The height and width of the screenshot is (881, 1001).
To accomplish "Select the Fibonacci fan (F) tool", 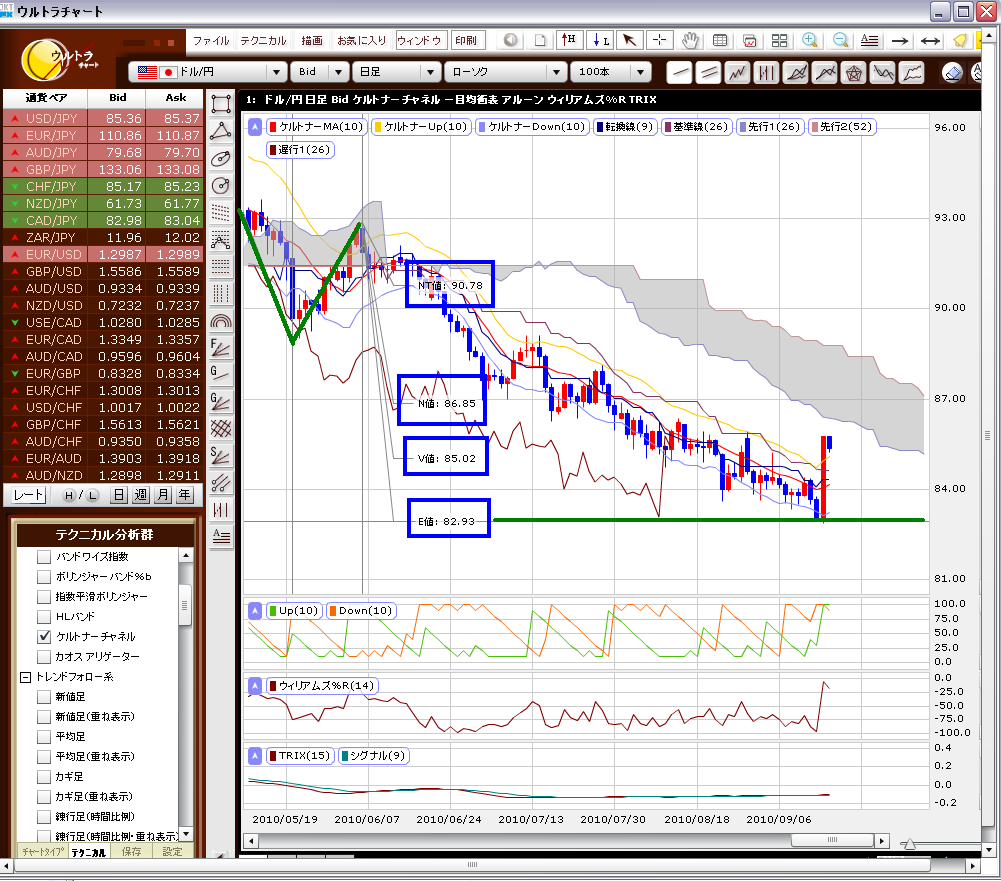I will pos(221,348).
